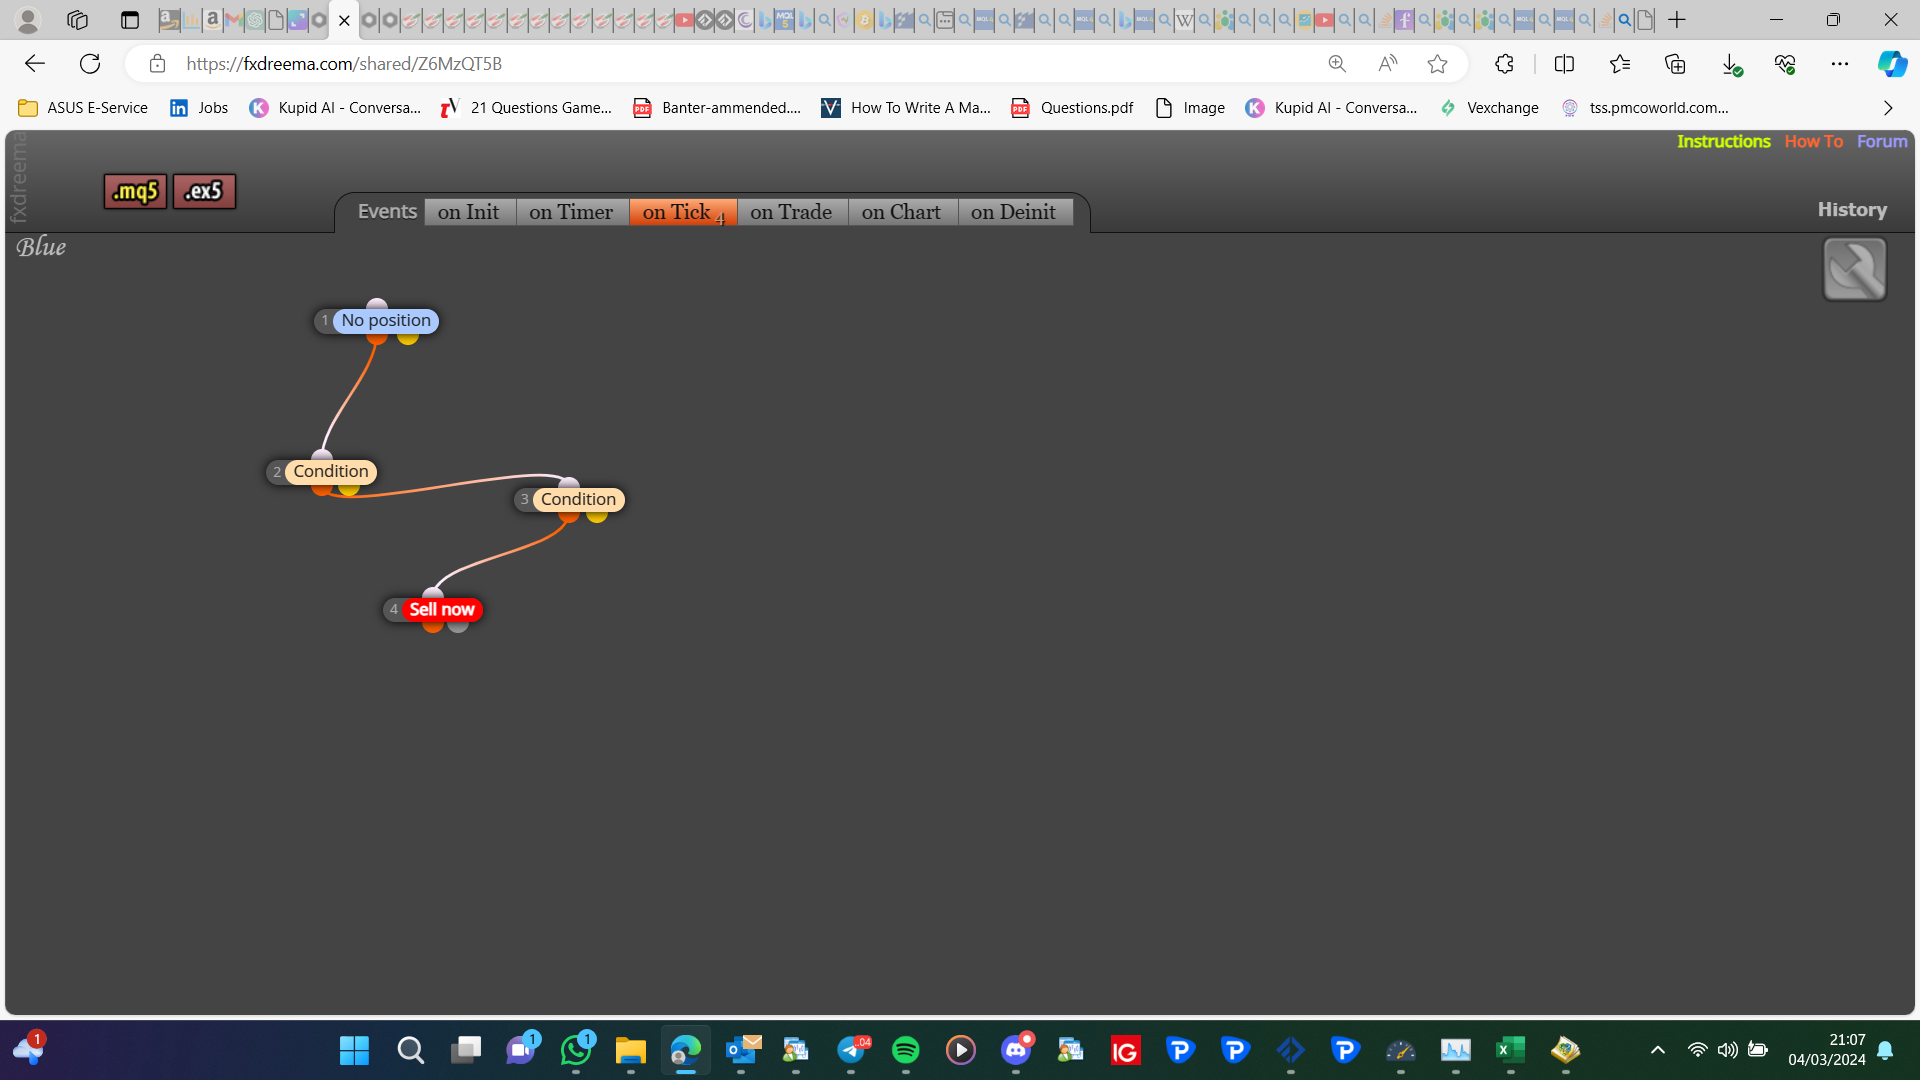Open ASUS E-Service bookmark folder

click(x=83, y=108)
